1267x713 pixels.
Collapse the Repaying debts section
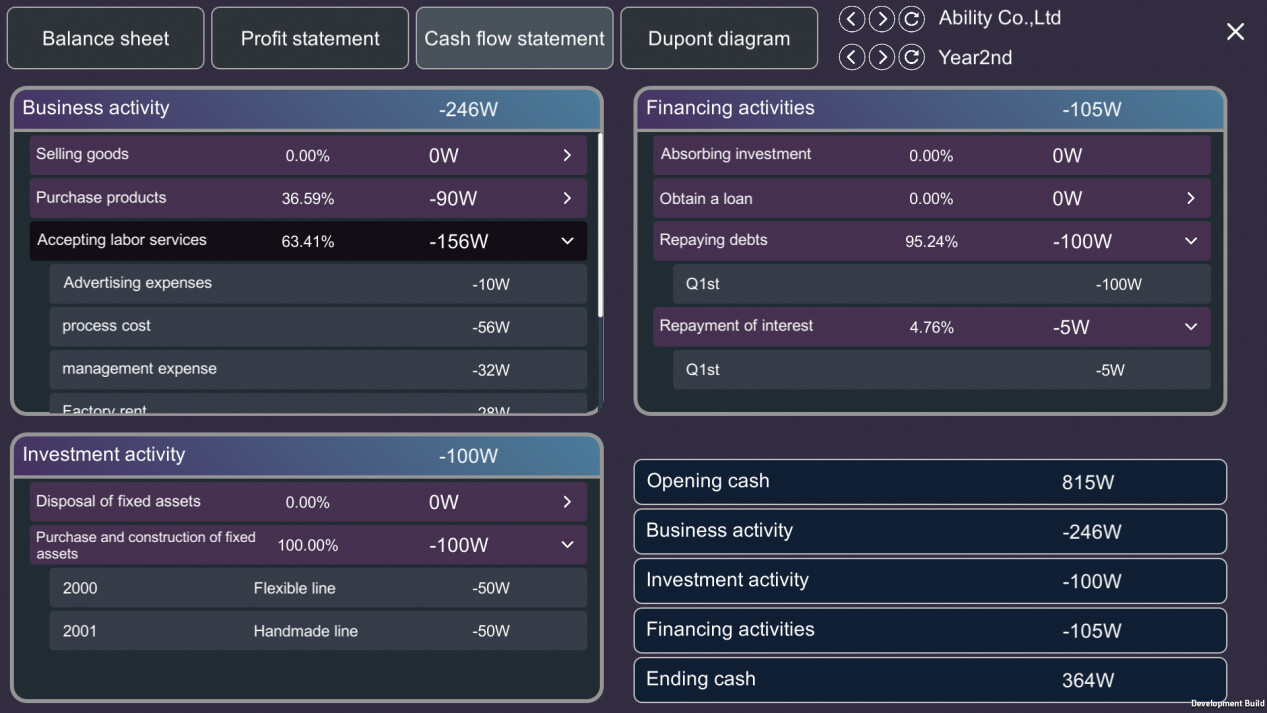pyautogui.click(x=1190, y=241)
